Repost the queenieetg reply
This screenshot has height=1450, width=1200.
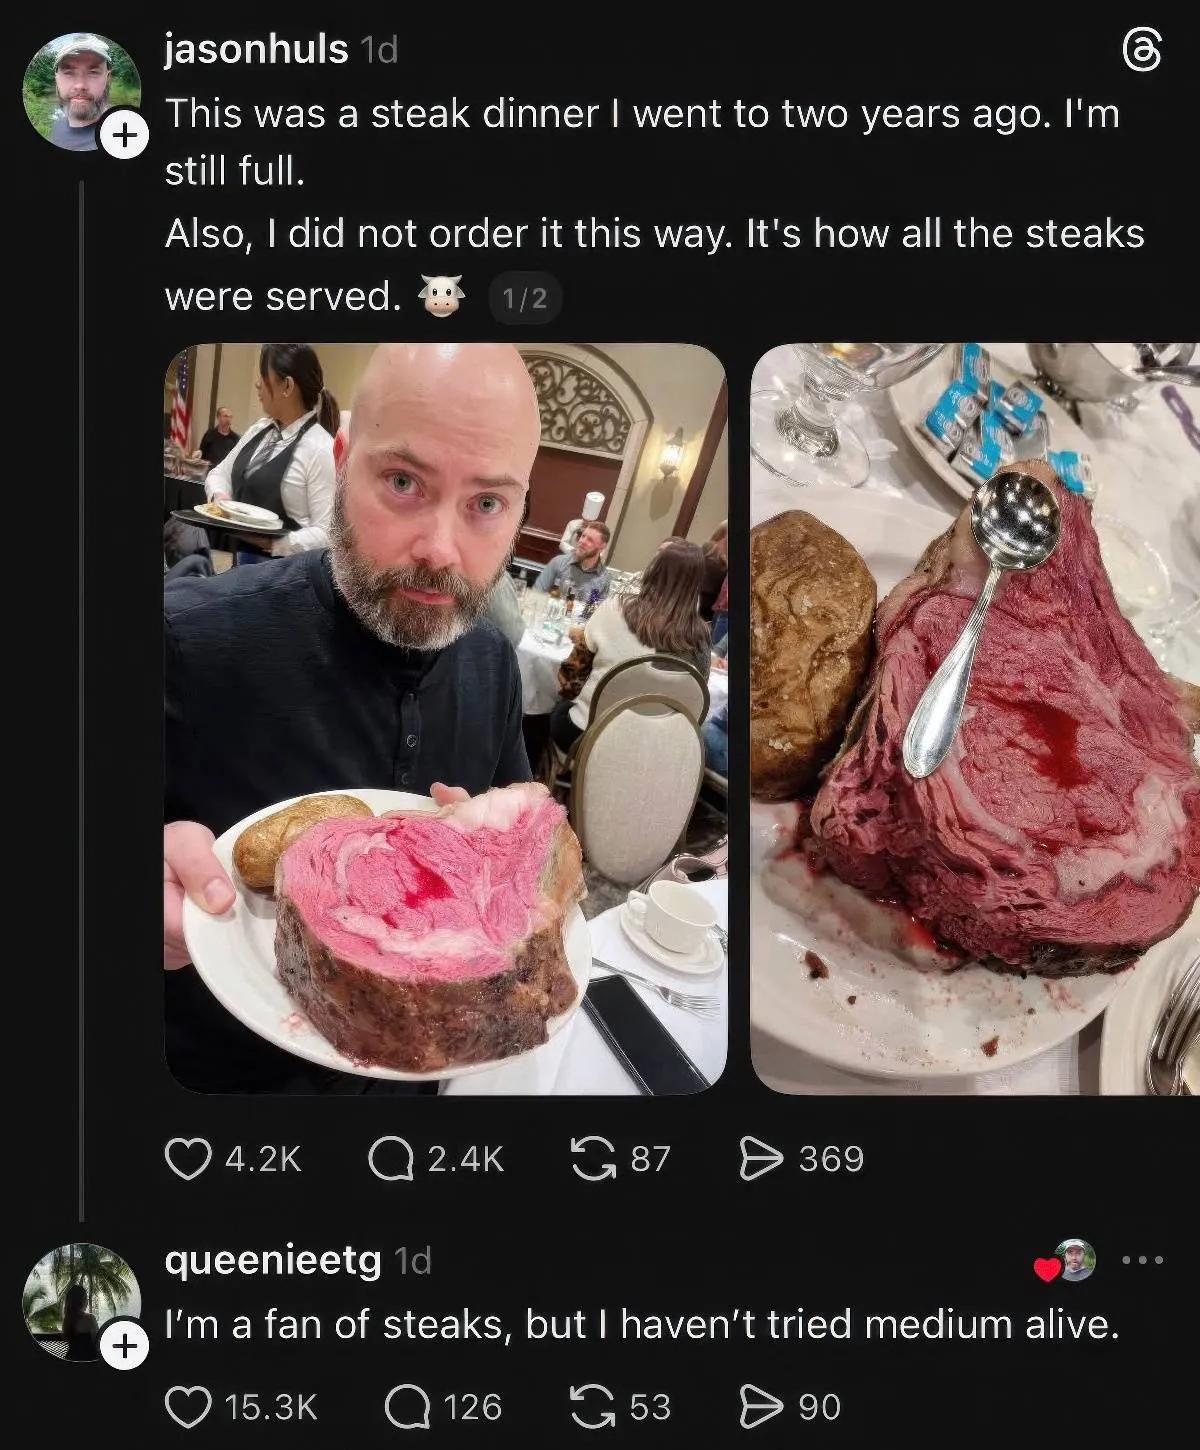click(593, 1407)
